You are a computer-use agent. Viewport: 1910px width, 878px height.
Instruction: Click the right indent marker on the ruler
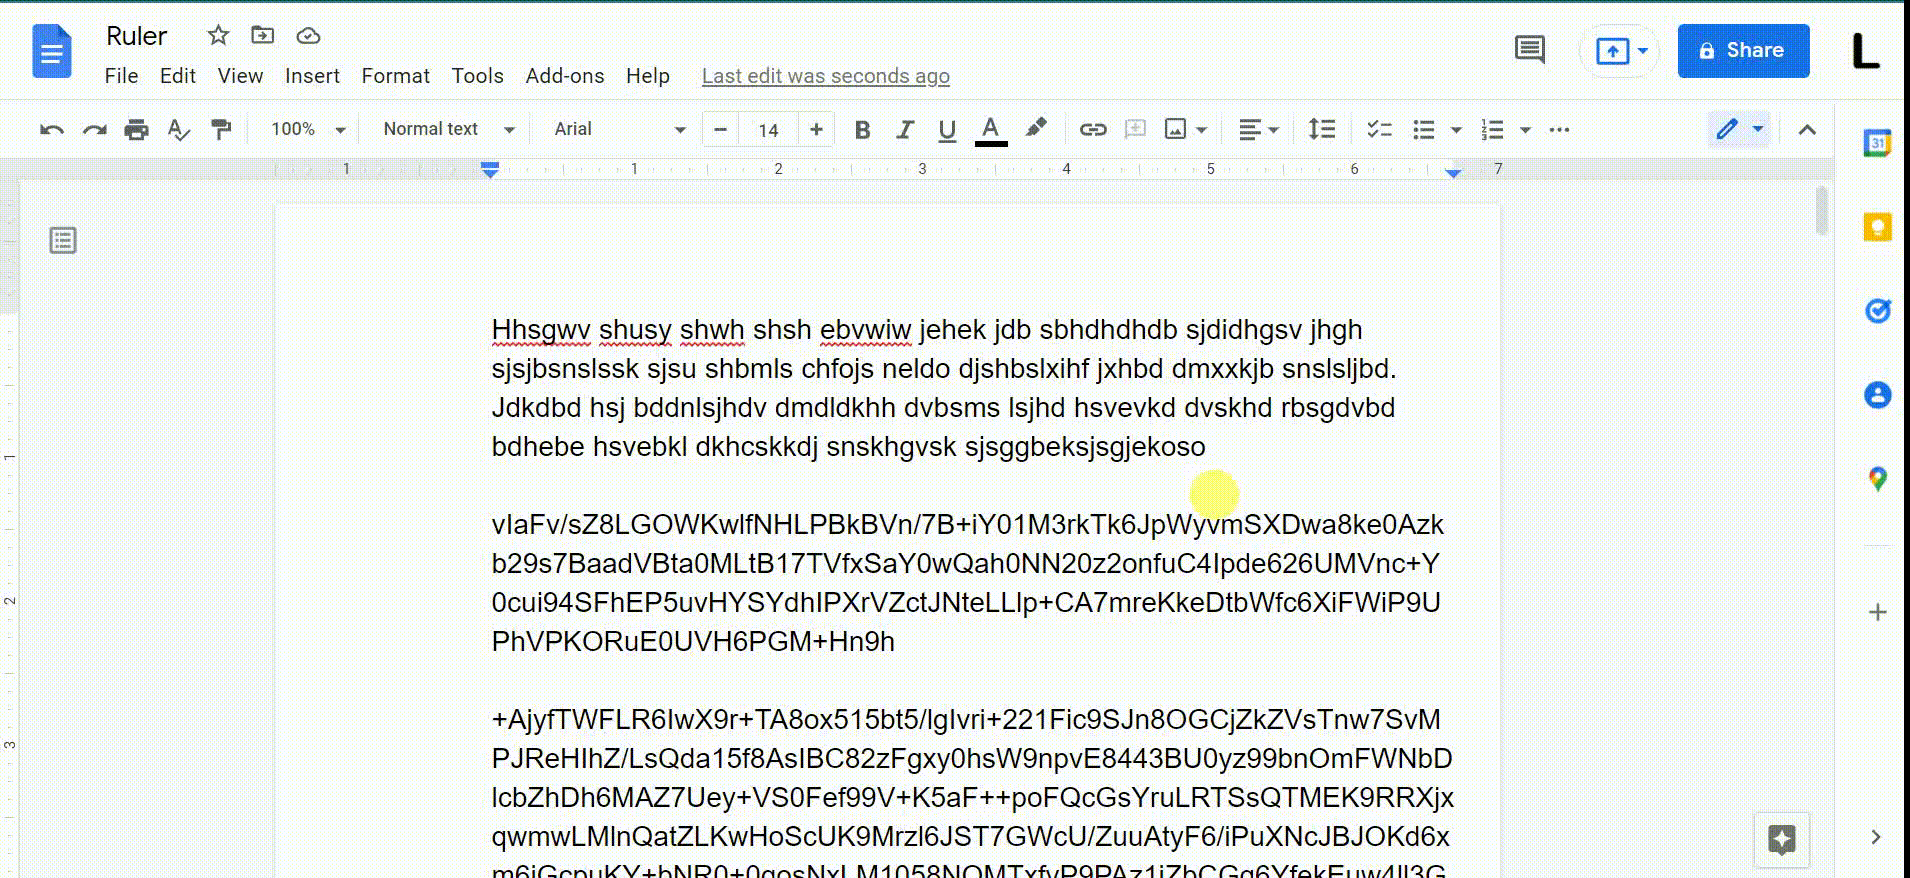1453,173
